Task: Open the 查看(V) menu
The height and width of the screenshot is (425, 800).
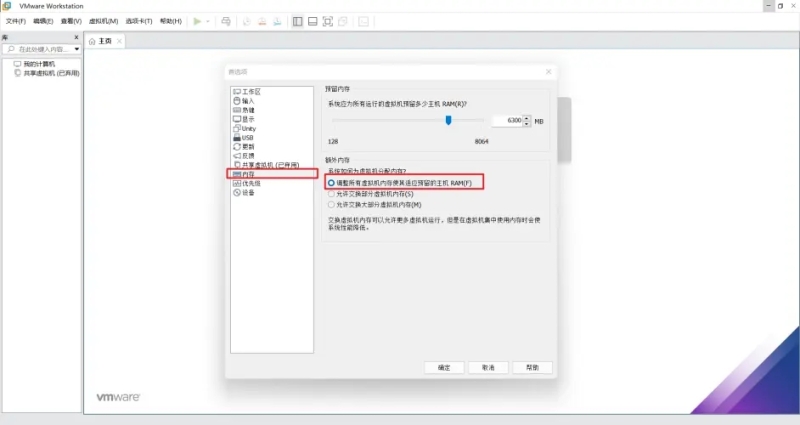Action: [71, 21]
